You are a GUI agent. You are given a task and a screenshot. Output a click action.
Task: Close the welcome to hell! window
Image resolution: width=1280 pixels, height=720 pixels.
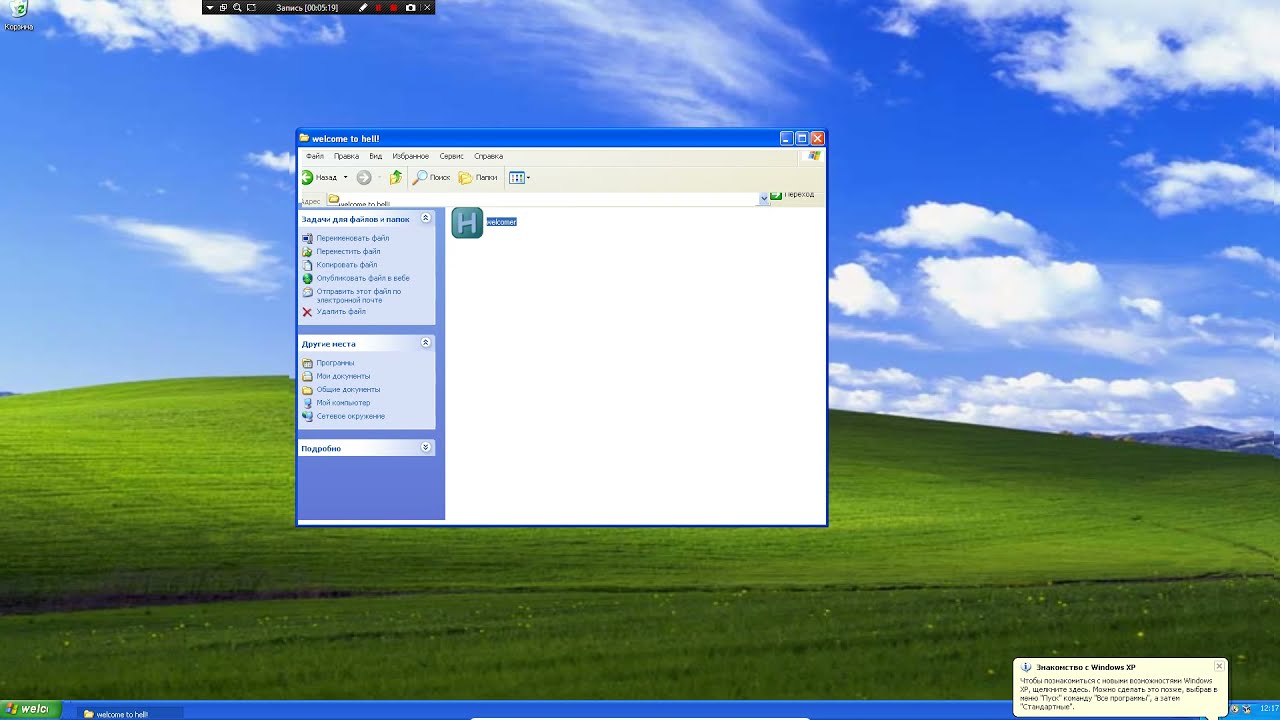817,138
